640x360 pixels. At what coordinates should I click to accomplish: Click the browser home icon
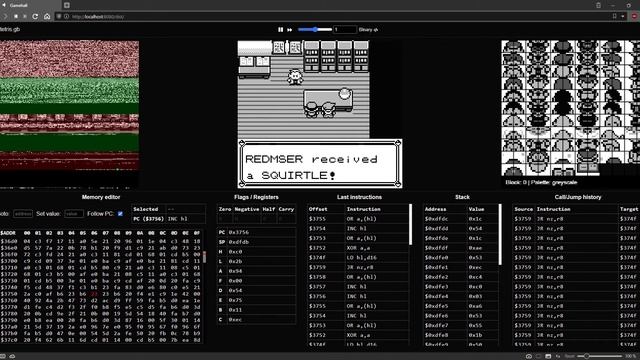(47, 16)
